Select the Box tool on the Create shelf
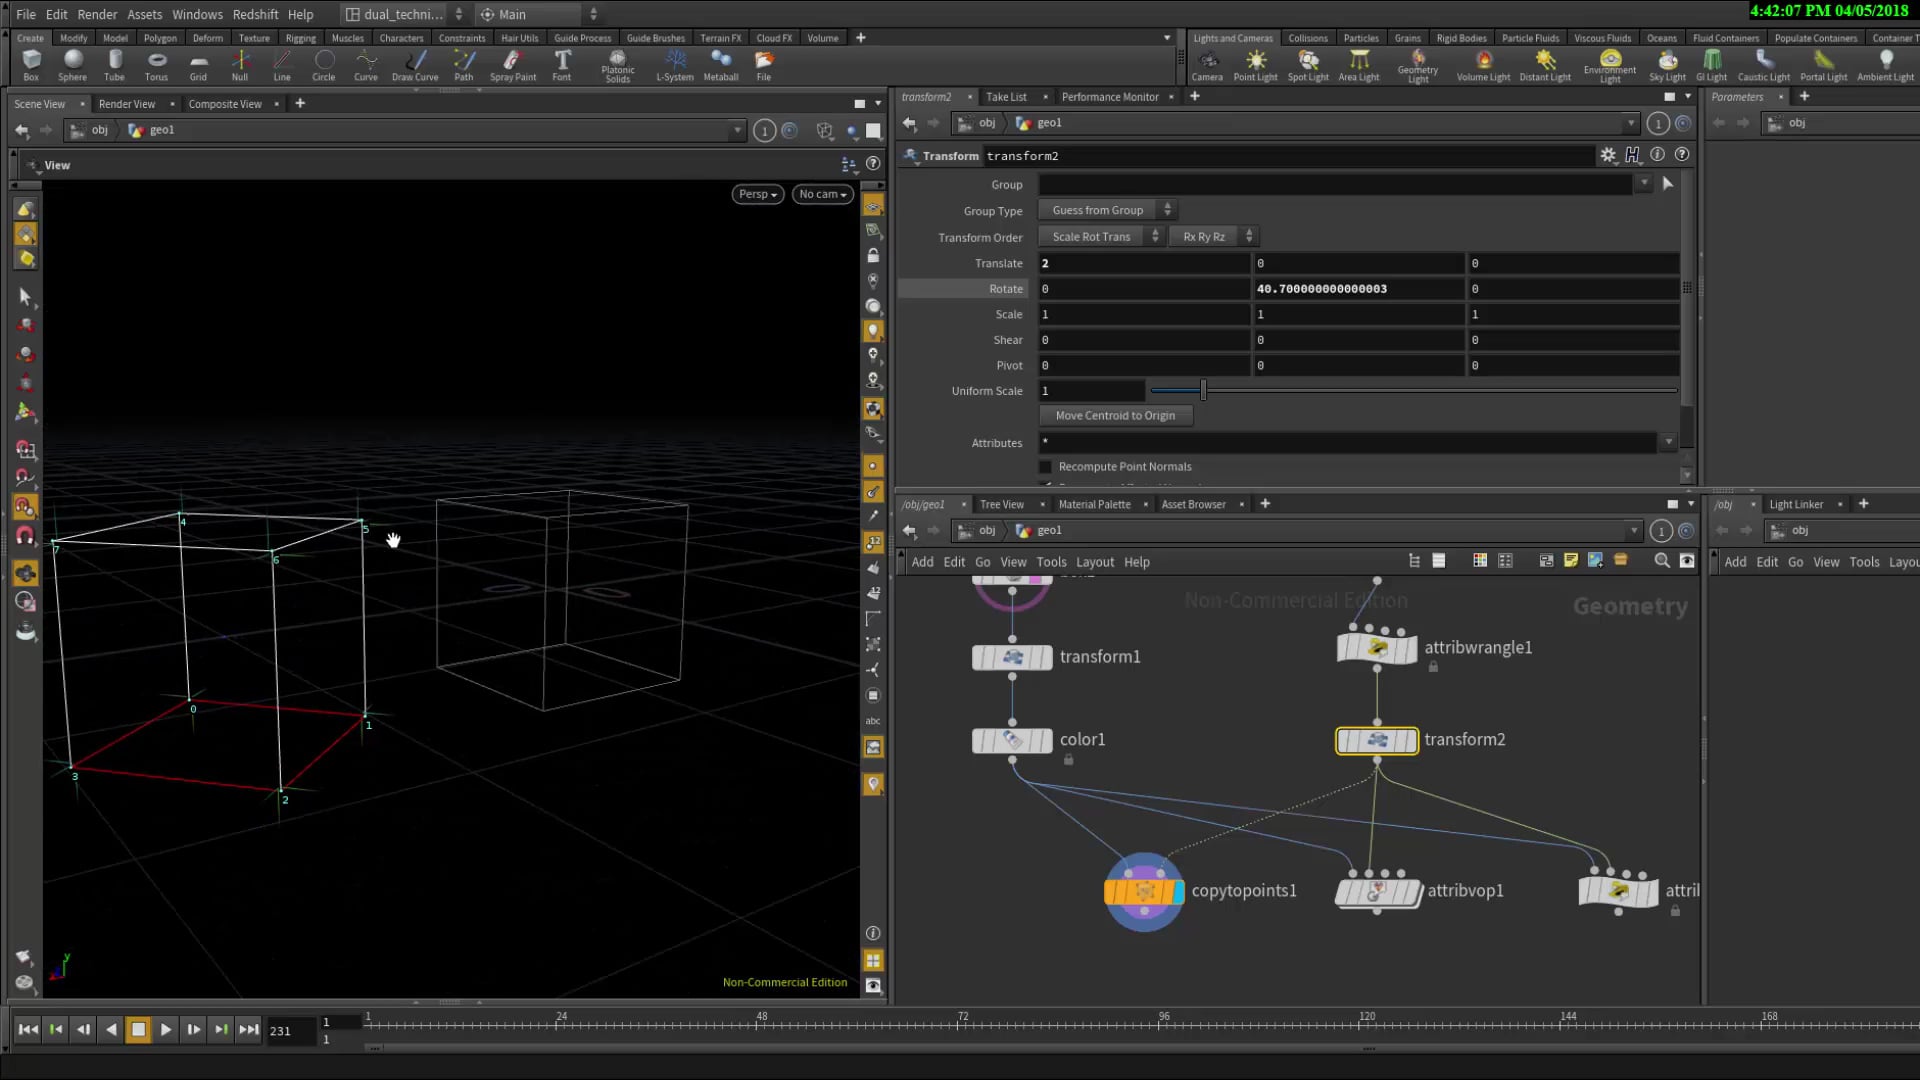The height and width of the screenshot is (1080, 1920). point(30,66)
